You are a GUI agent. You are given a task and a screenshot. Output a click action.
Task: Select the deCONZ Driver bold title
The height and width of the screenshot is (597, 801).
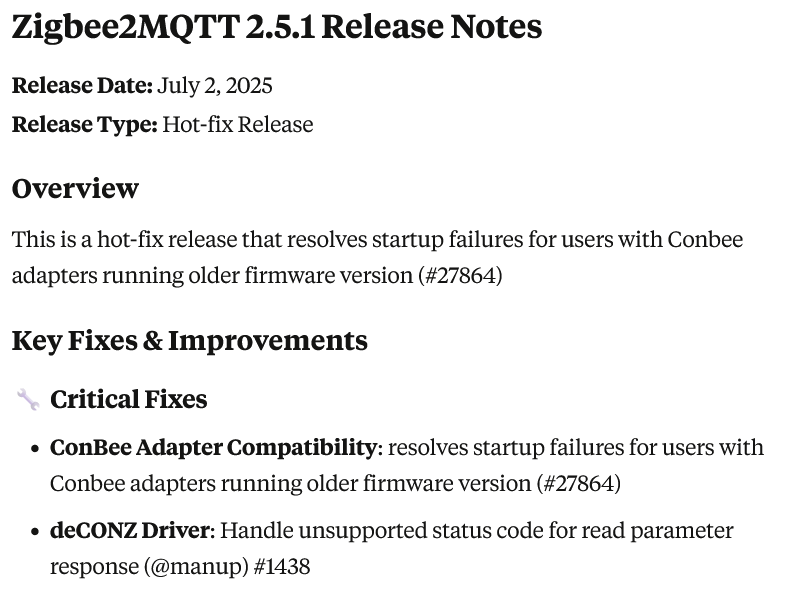click(132, 531)
